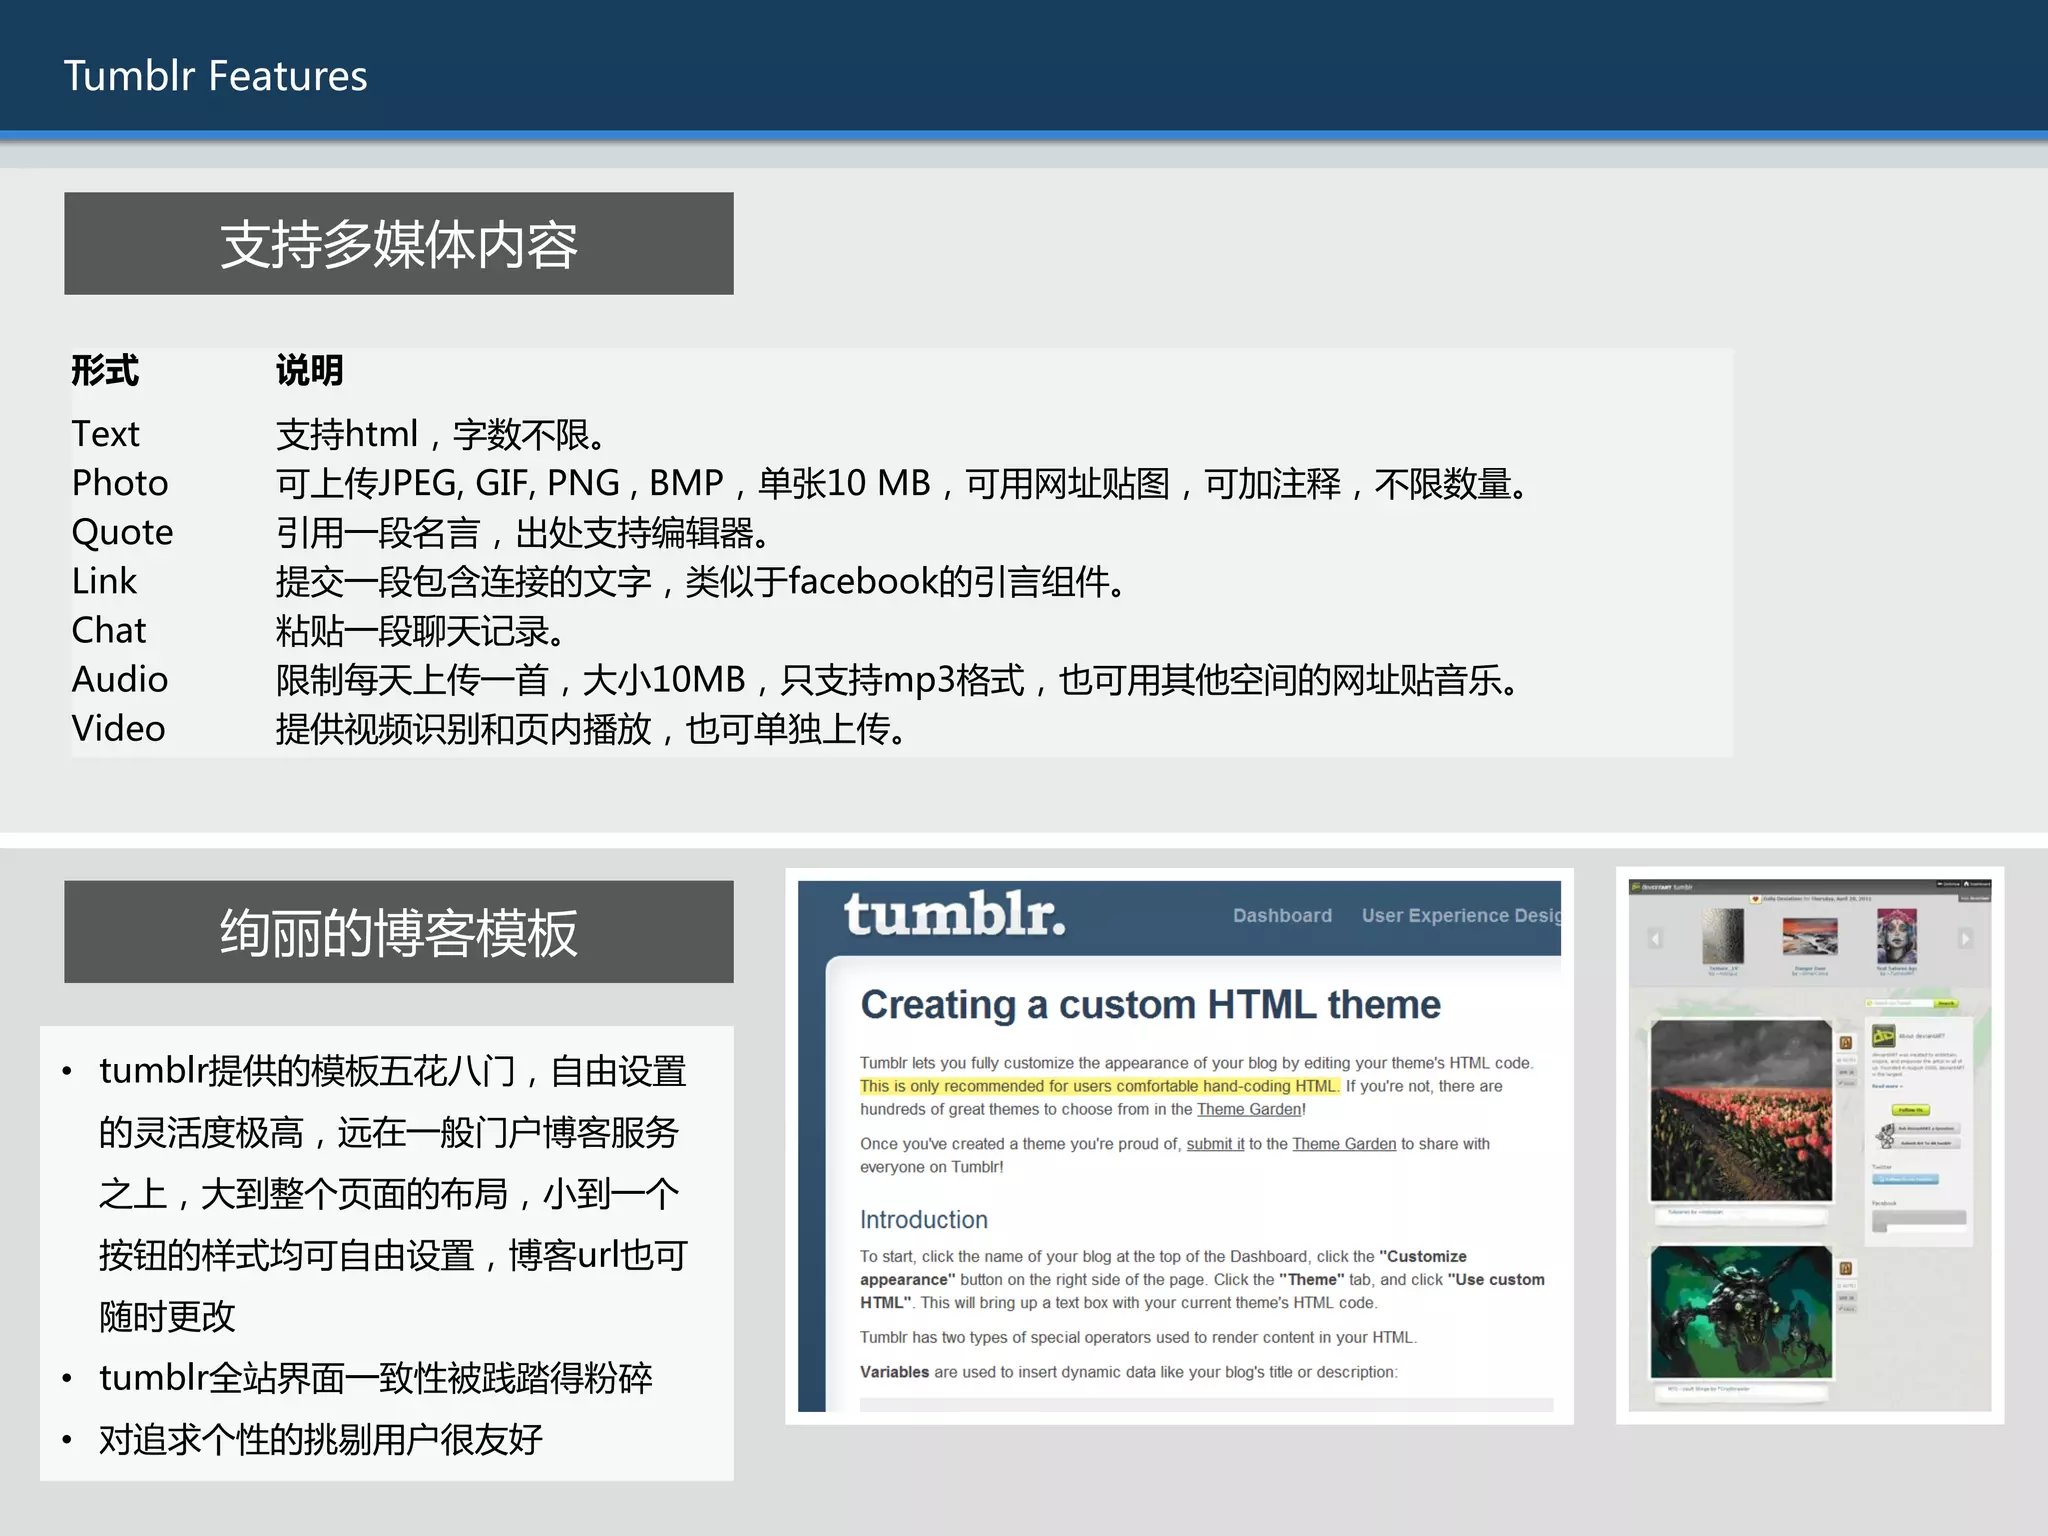Viewport: 2048px width, 1536px height.
Task: Open the tulip field photo thumbnail
Action: click(x=1741, y=1111)
